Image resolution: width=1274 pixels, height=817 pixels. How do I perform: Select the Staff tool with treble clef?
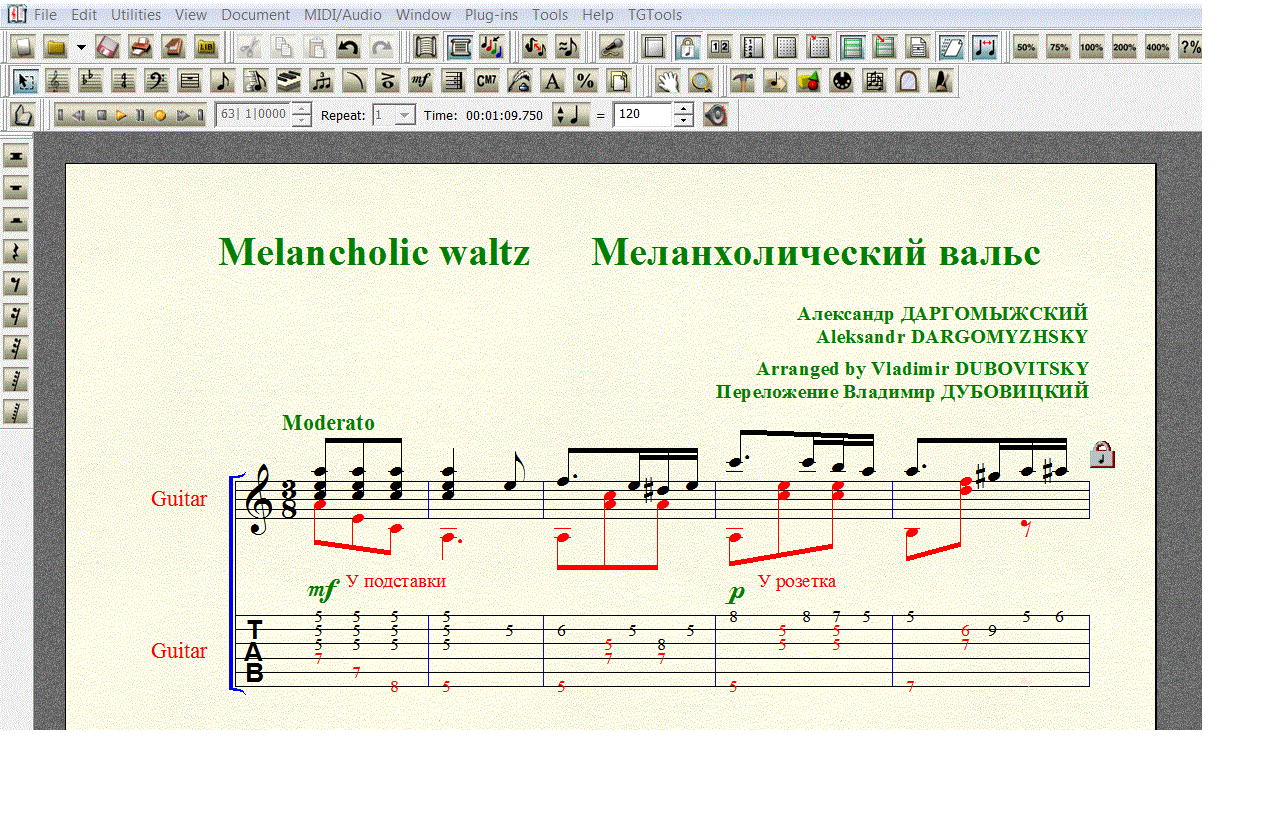[x=58, y=81]
